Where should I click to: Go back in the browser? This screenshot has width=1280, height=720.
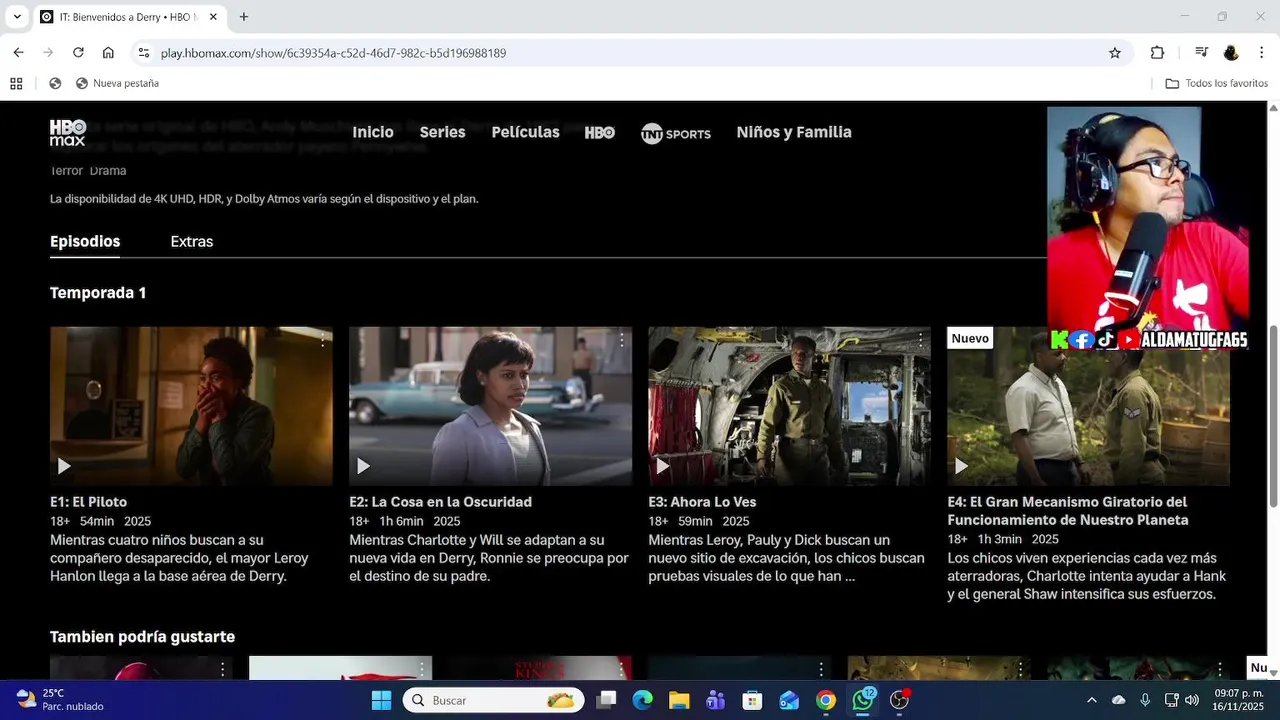pyautogui.click(x=18, y=53)
